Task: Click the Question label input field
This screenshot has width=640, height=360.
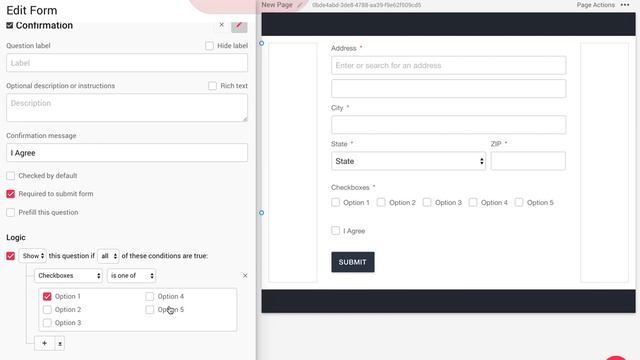Action: 127,63
